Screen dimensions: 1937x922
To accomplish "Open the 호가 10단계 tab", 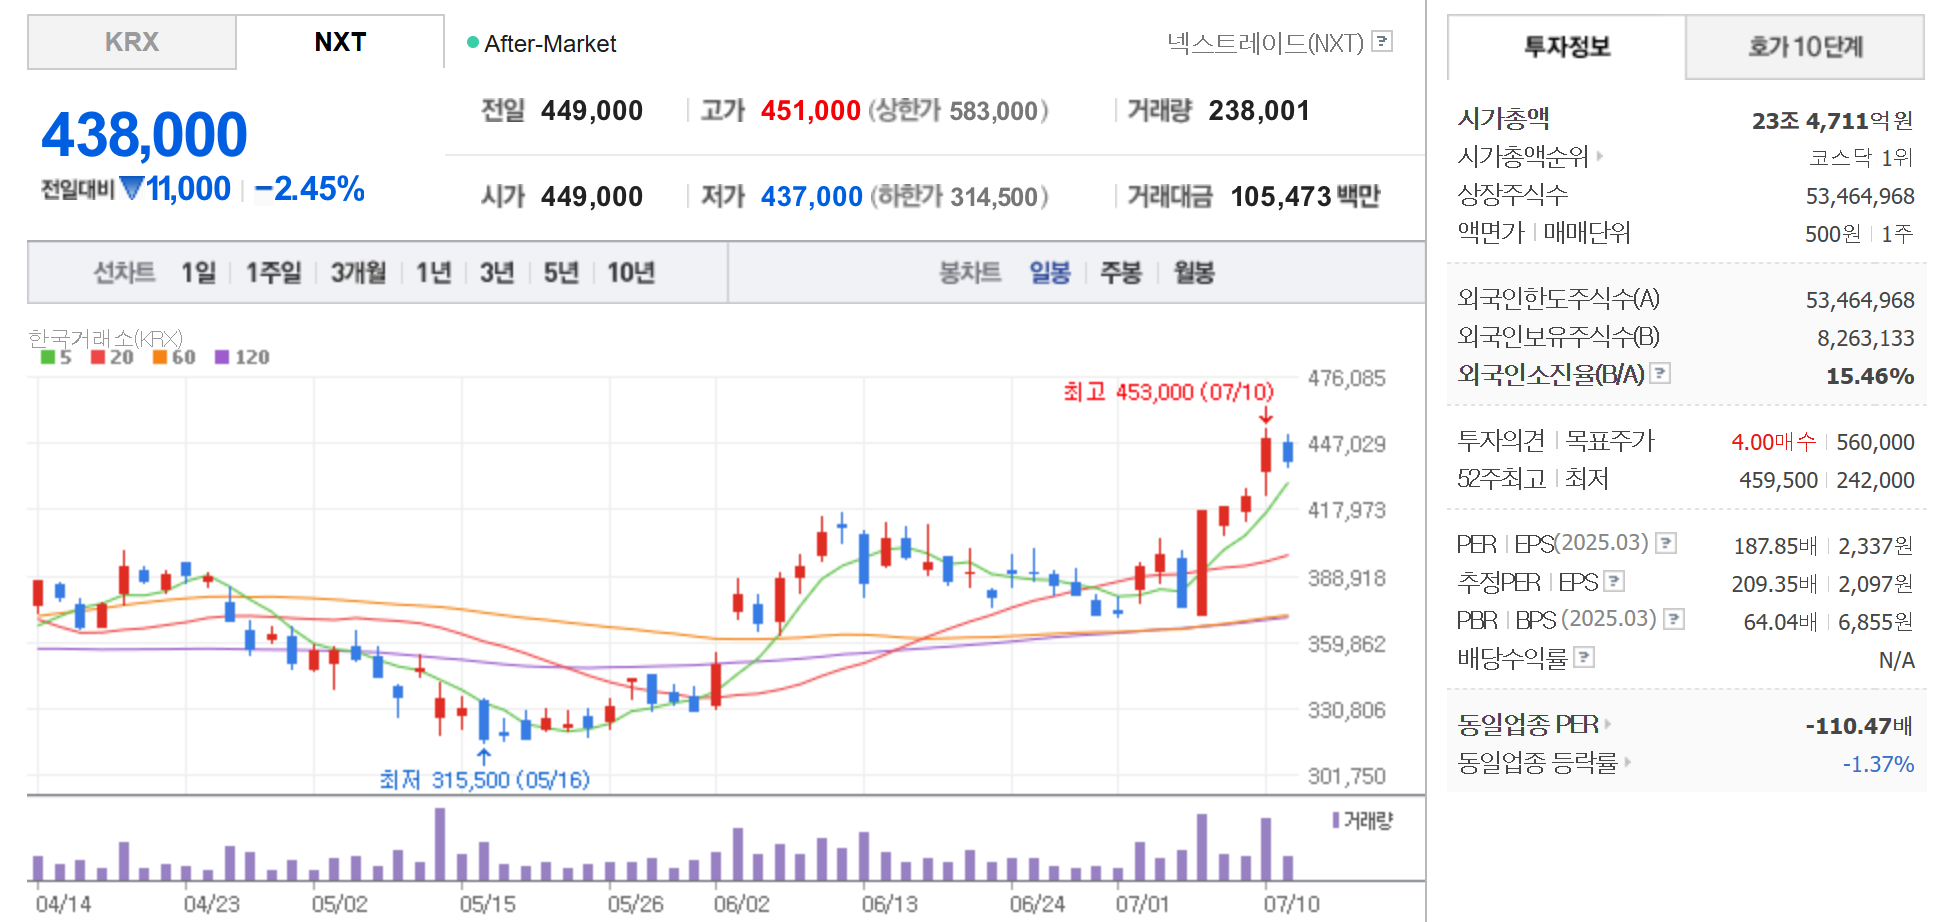I will tap(1804, 47).
